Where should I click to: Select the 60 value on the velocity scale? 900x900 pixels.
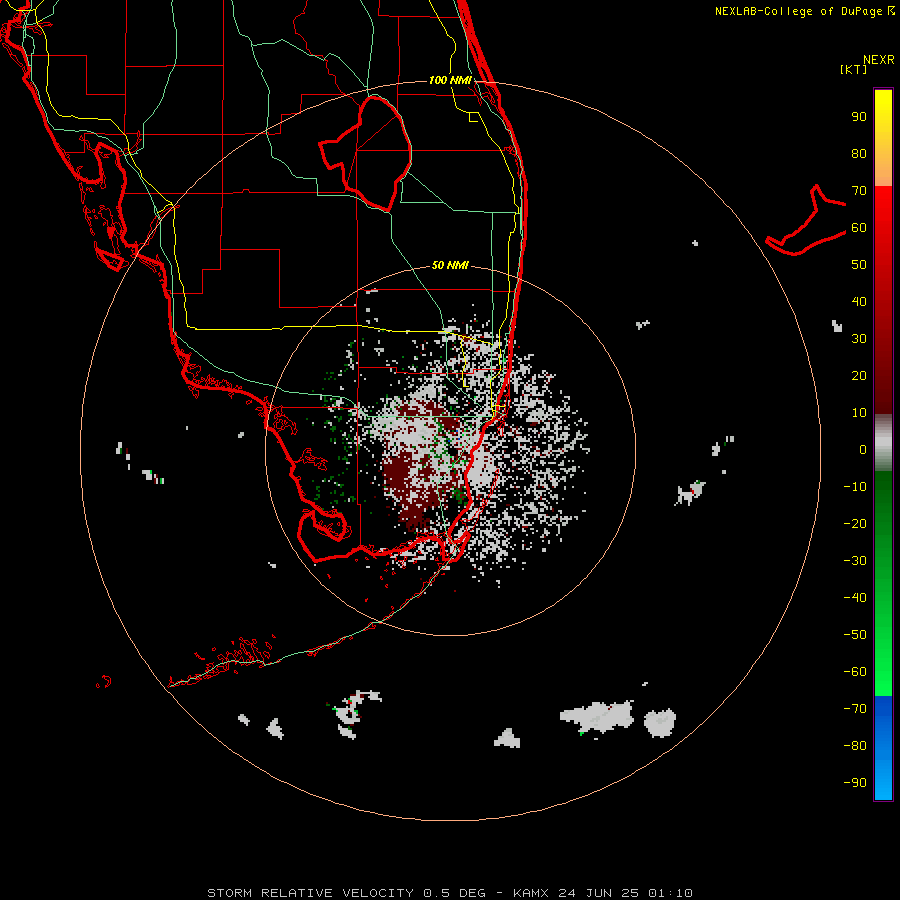point(859,227)
